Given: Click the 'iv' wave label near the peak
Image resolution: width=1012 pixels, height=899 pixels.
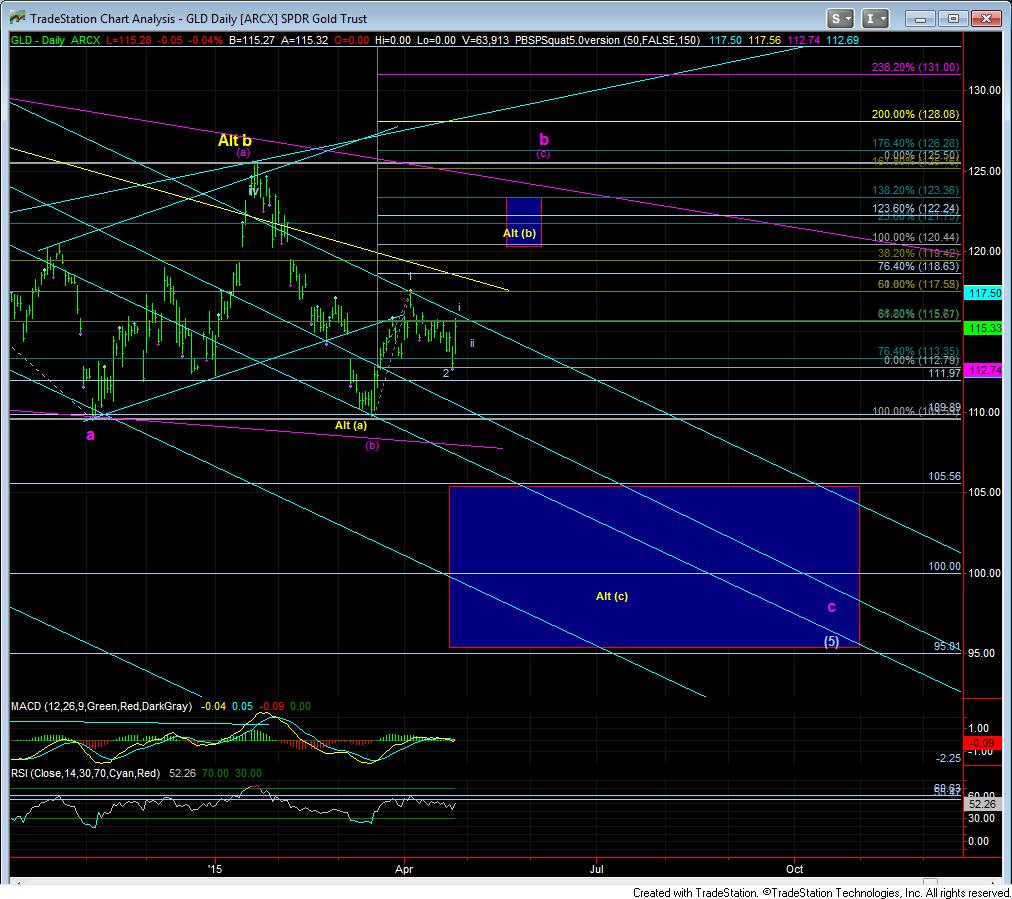Looking at the screenshot, I should click(x=254, y=192).
